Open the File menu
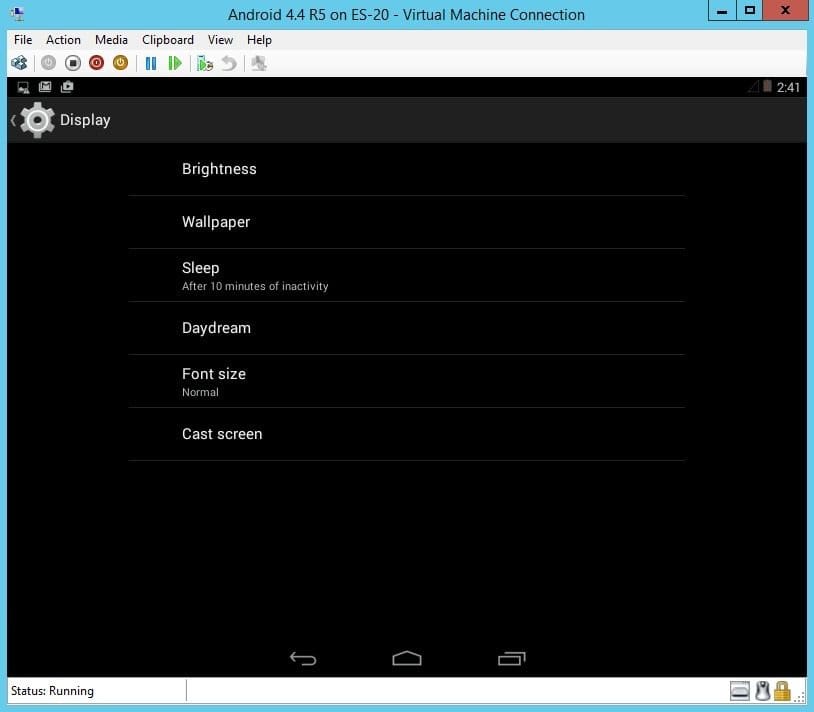This screenshot has height=712, width=814. [23, 40]
